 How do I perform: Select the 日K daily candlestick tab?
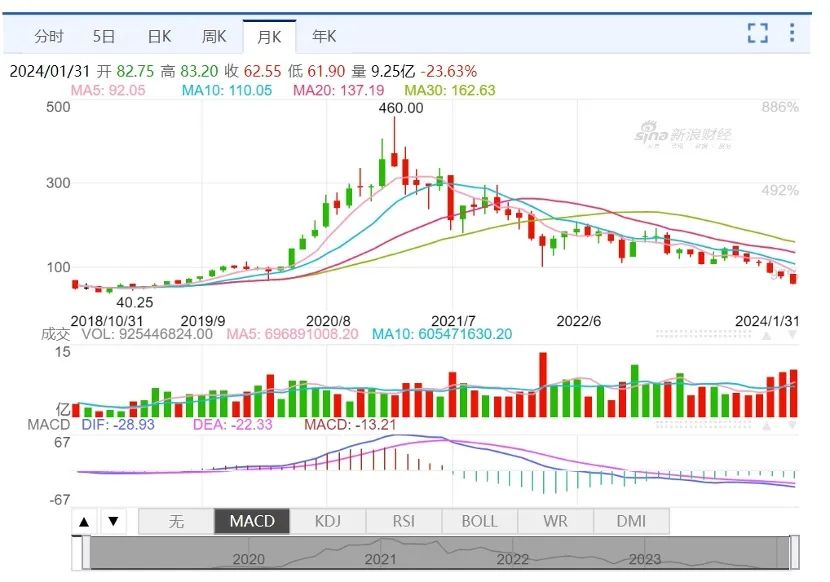[159, 37]
